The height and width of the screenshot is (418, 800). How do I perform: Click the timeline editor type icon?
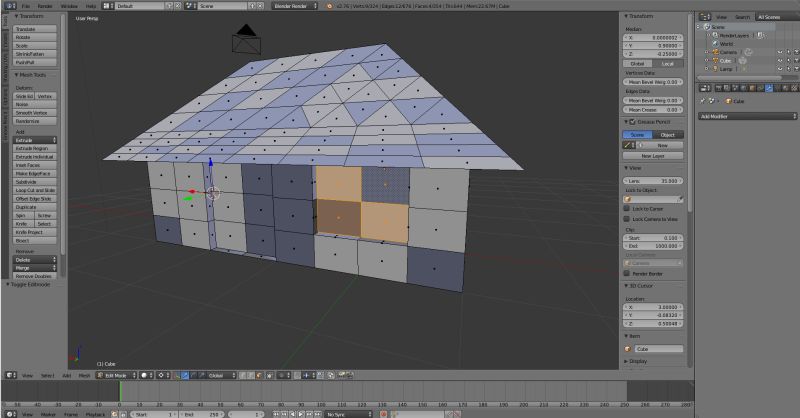pyautogui.click(x=10, y=414)
